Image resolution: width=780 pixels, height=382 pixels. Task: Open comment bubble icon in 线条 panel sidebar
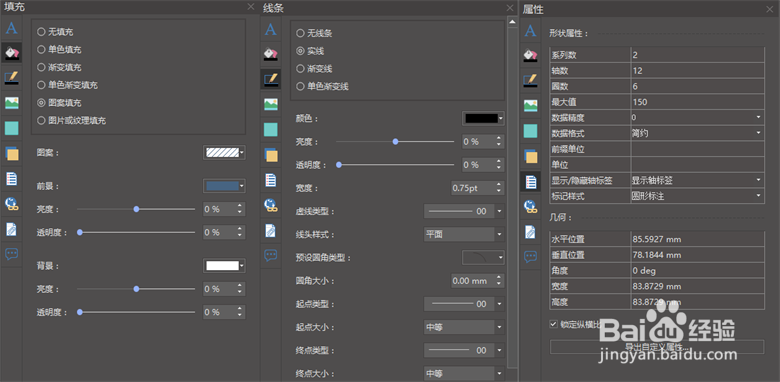point(271,256)
